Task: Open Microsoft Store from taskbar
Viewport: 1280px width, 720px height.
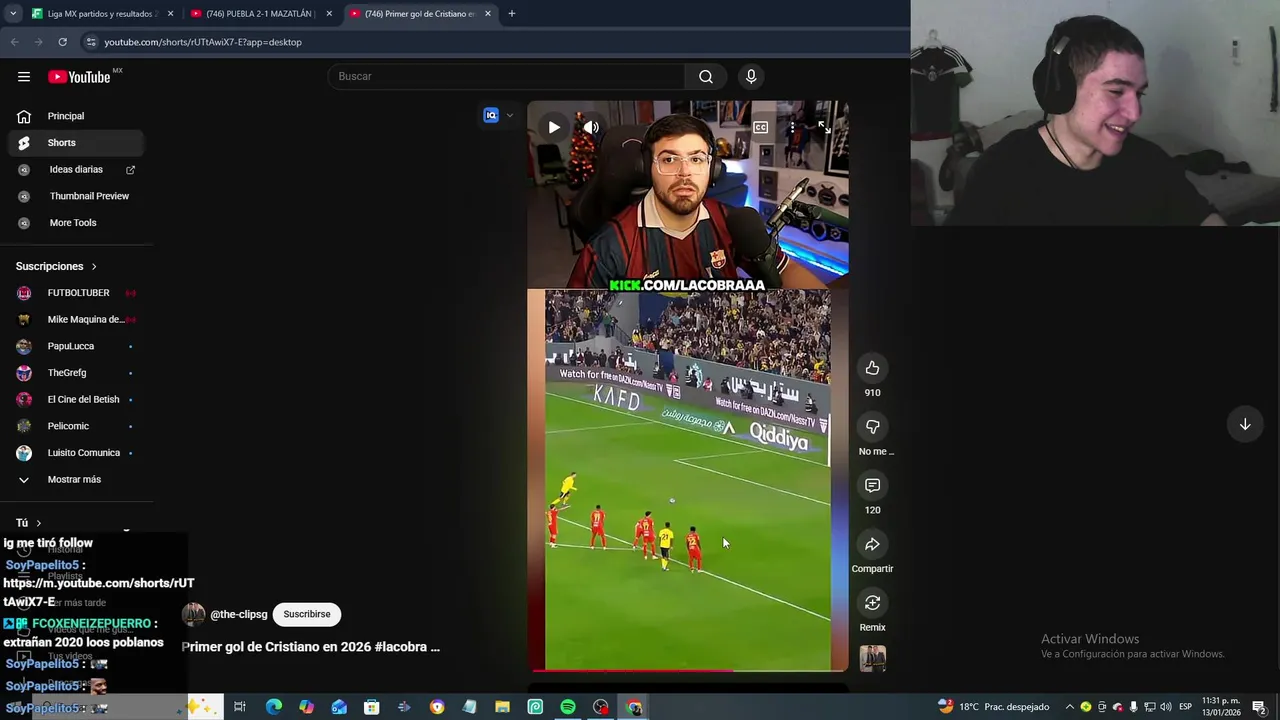Action: tap(371, 707)
